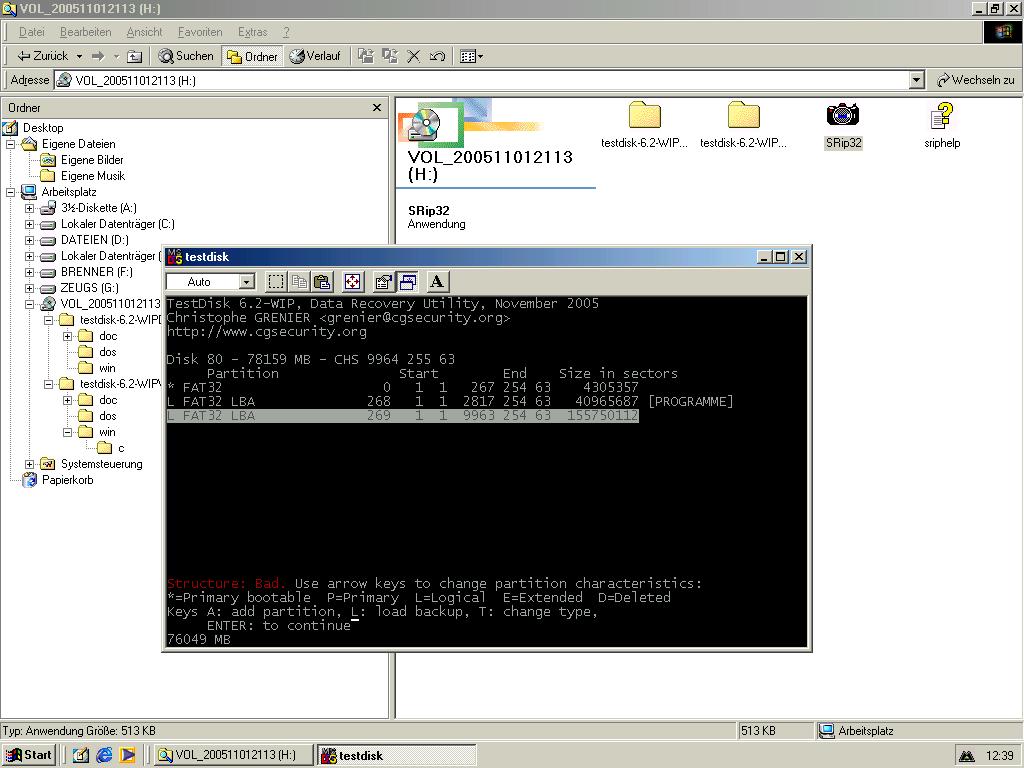This screenshot has height=768, width=1024.
Task: Open the Auto font size dropdown
Action: click(246, 282)
